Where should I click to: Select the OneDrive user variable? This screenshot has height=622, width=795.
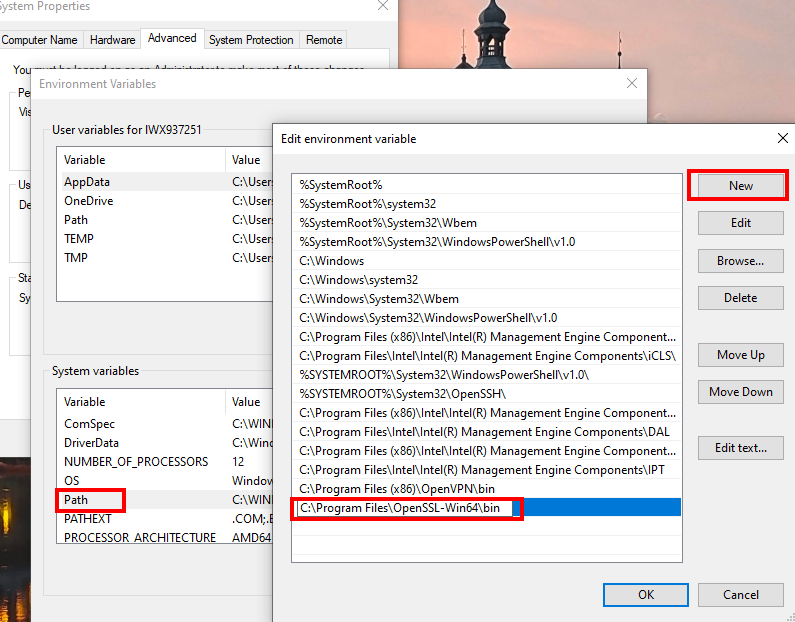click(88, 201)
